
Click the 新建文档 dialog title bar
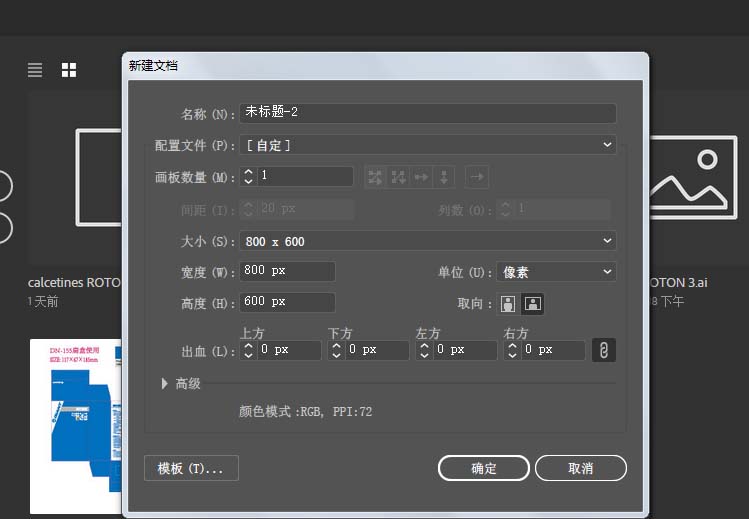pyautogui.click(x=385, y=66)
